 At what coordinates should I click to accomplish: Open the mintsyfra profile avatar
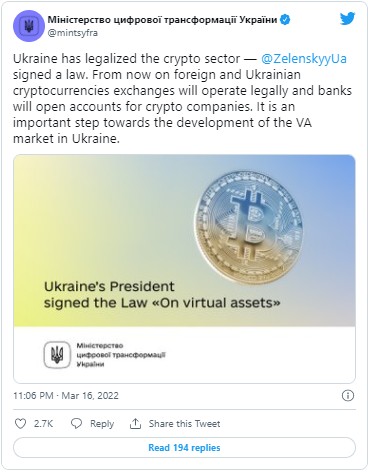point(29,26)
